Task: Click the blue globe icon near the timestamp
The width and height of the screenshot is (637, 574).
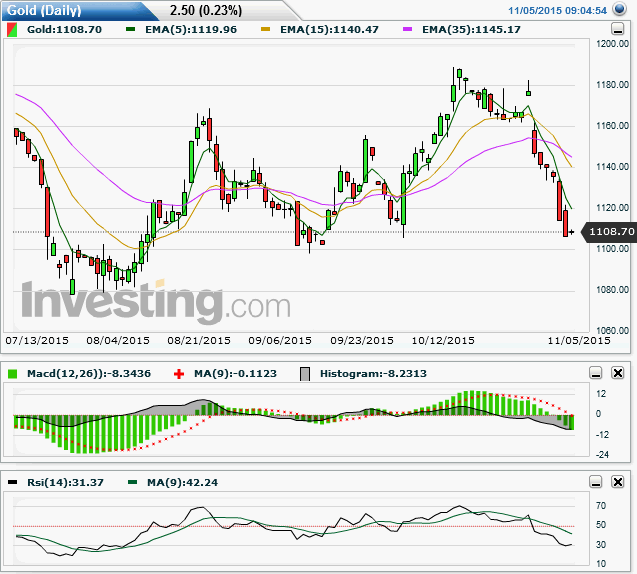Action: coord(620,9)
